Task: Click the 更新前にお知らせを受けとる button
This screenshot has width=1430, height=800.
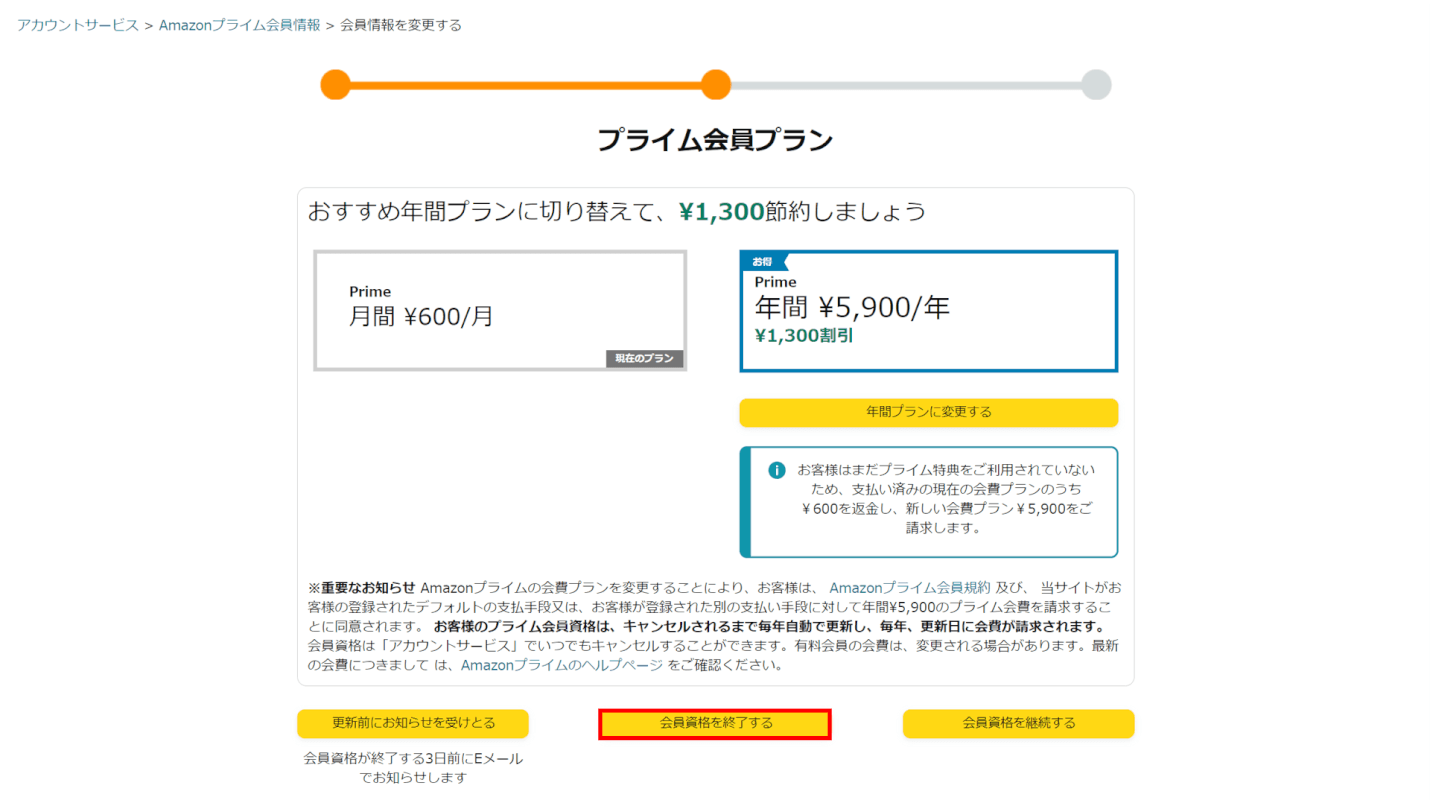Action: [x=413, y=723]
